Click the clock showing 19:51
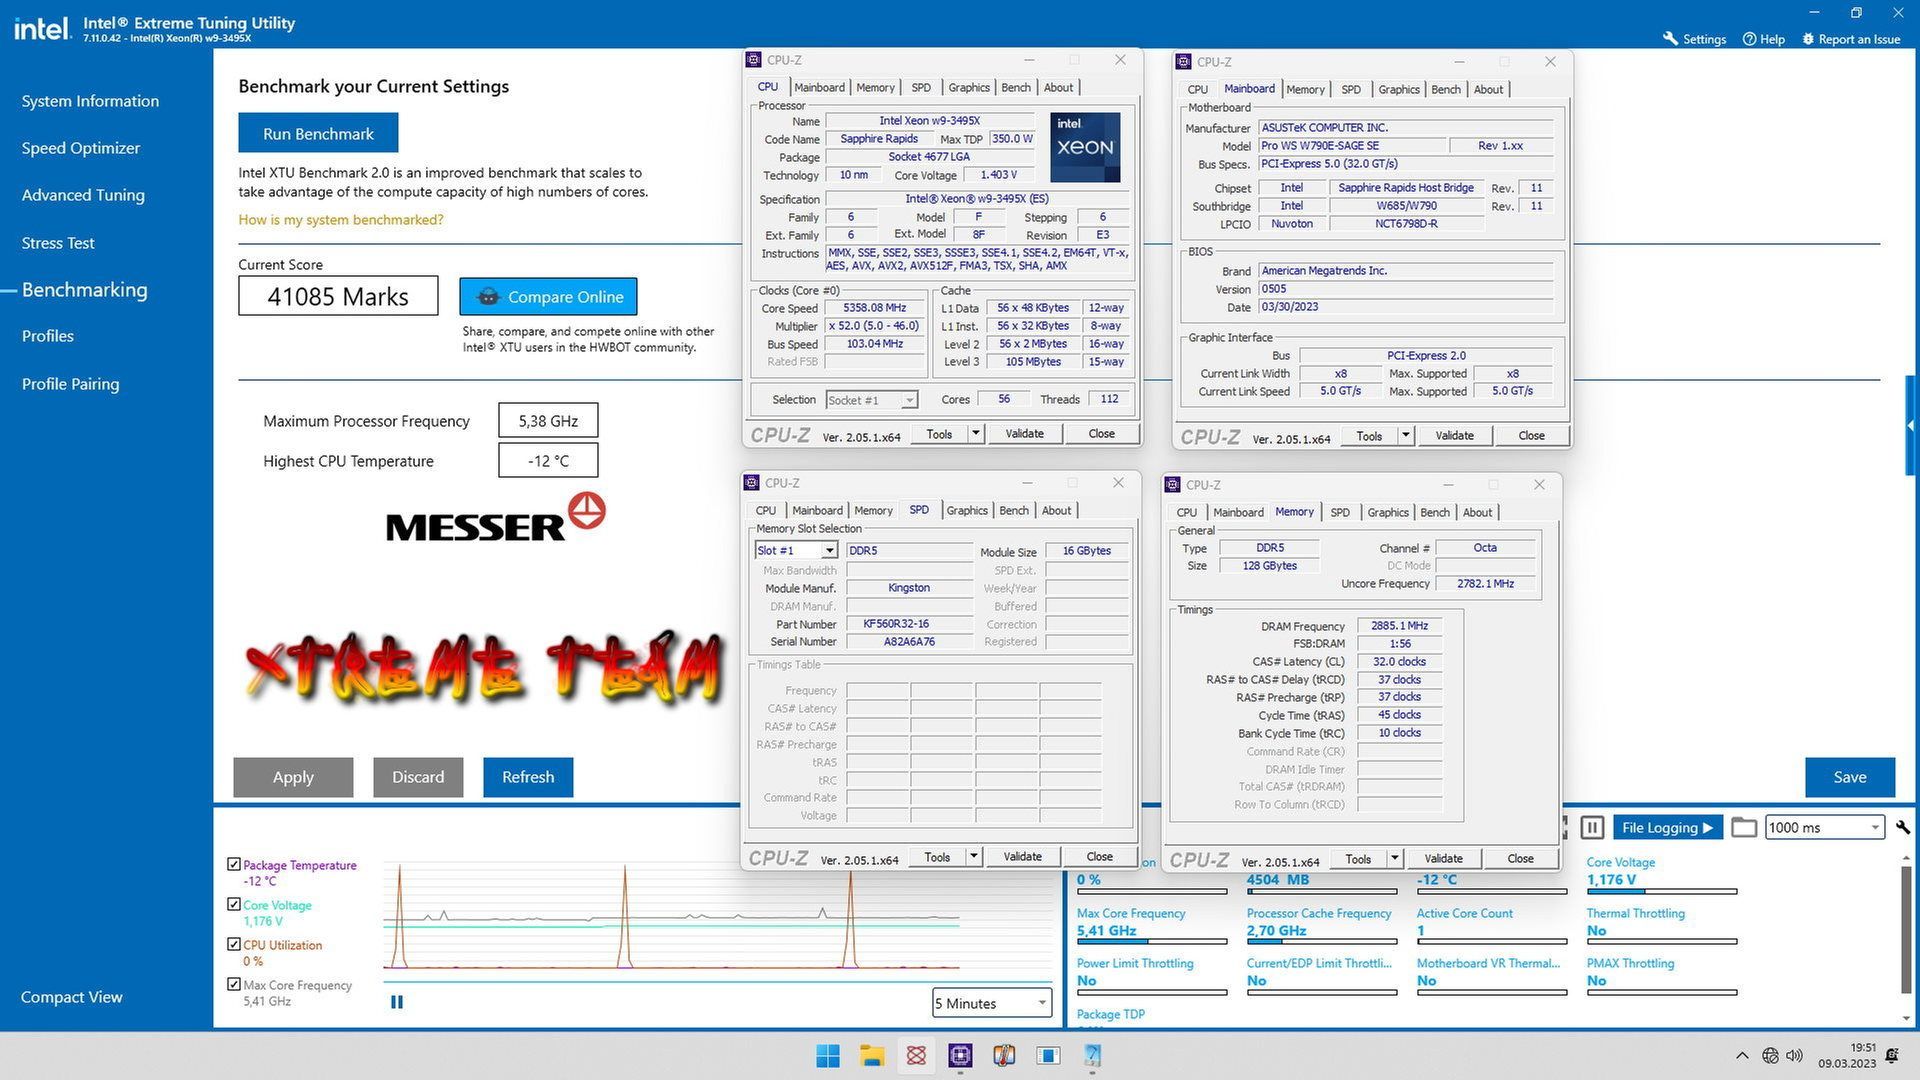 [x=1862, y=1047]
